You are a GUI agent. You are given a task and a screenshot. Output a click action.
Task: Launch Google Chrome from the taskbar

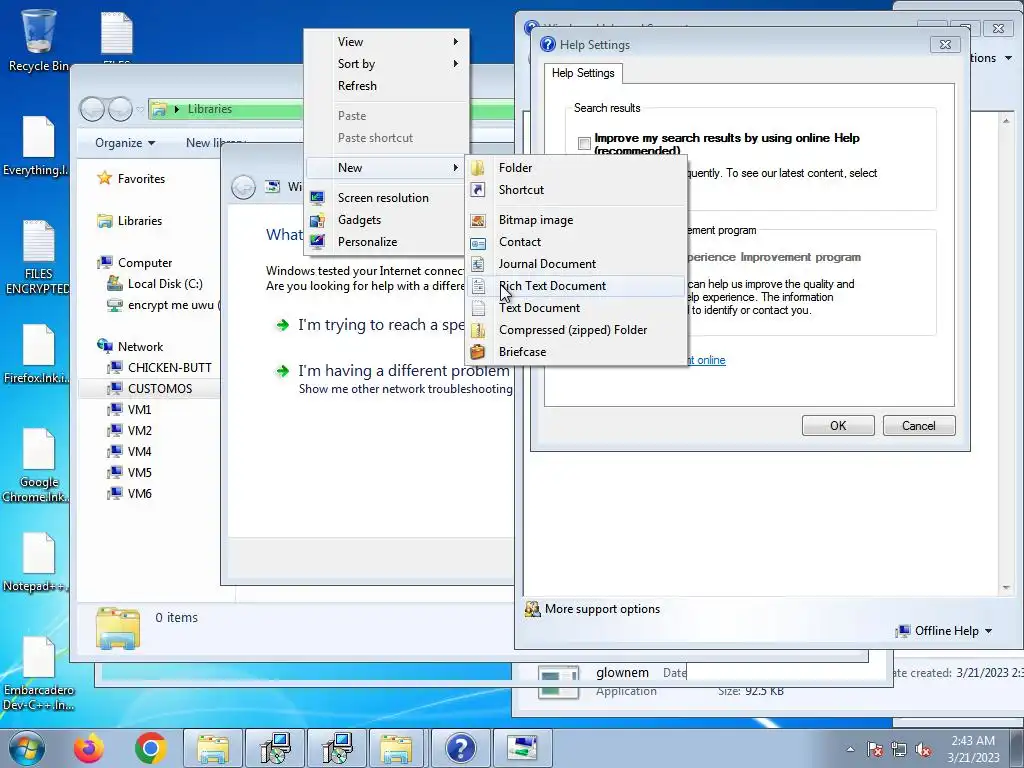(150, 748)
